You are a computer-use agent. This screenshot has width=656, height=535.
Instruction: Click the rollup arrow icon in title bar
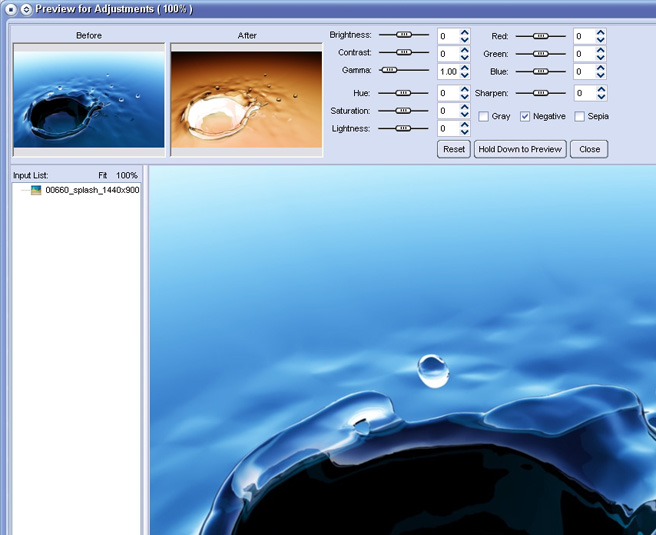[26, 9]
